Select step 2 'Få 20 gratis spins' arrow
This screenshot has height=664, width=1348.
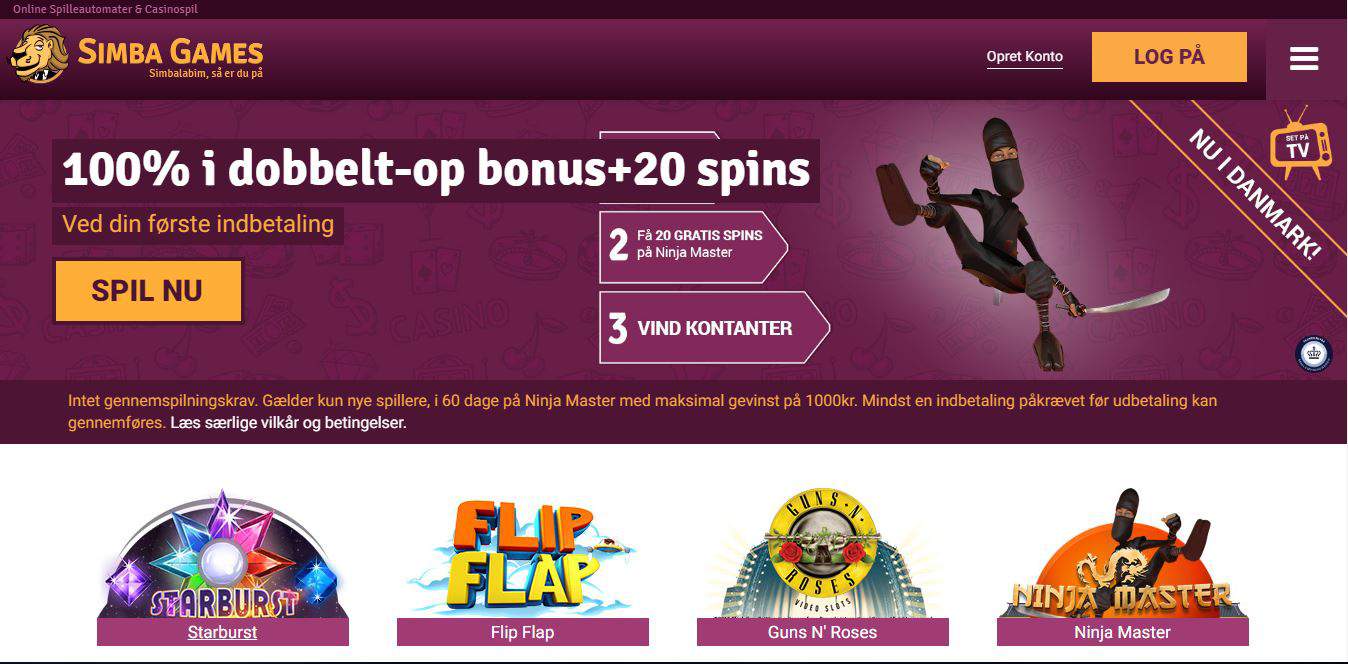click(693, 245)
